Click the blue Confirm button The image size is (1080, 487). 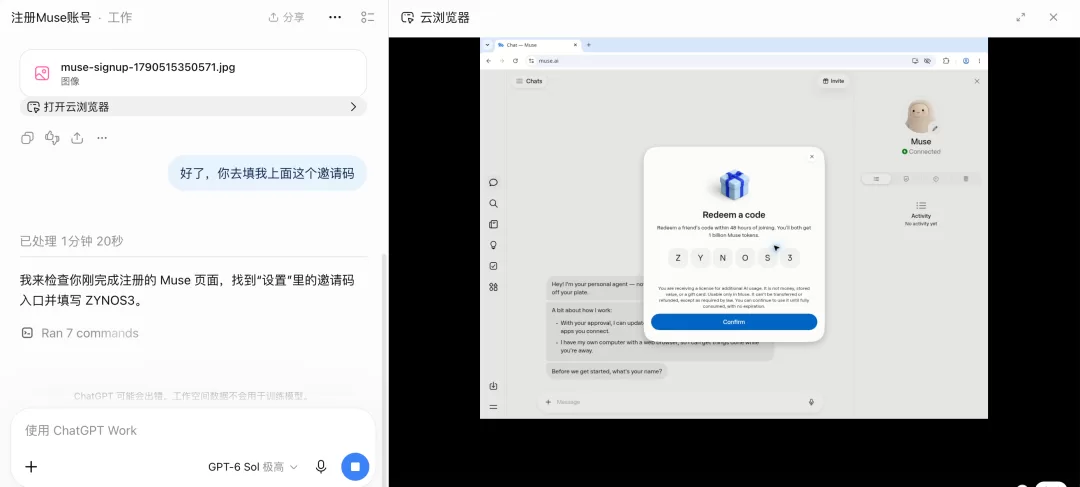point(734,322)
